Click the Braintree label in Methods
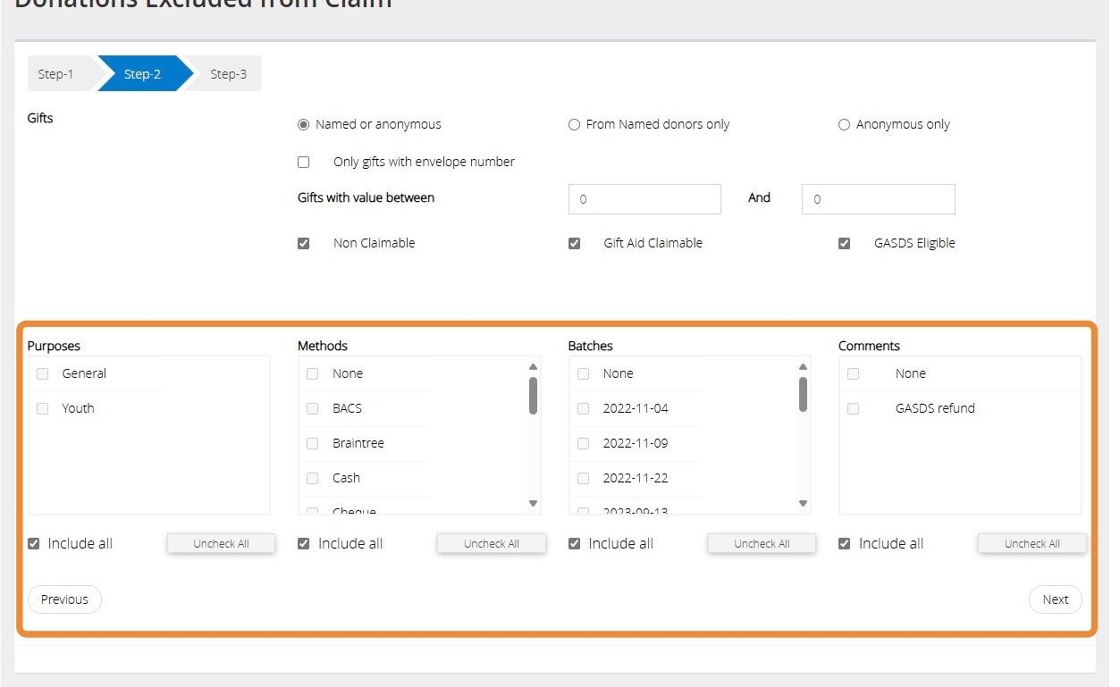The image size is (1120, 687). click(358, 443)
